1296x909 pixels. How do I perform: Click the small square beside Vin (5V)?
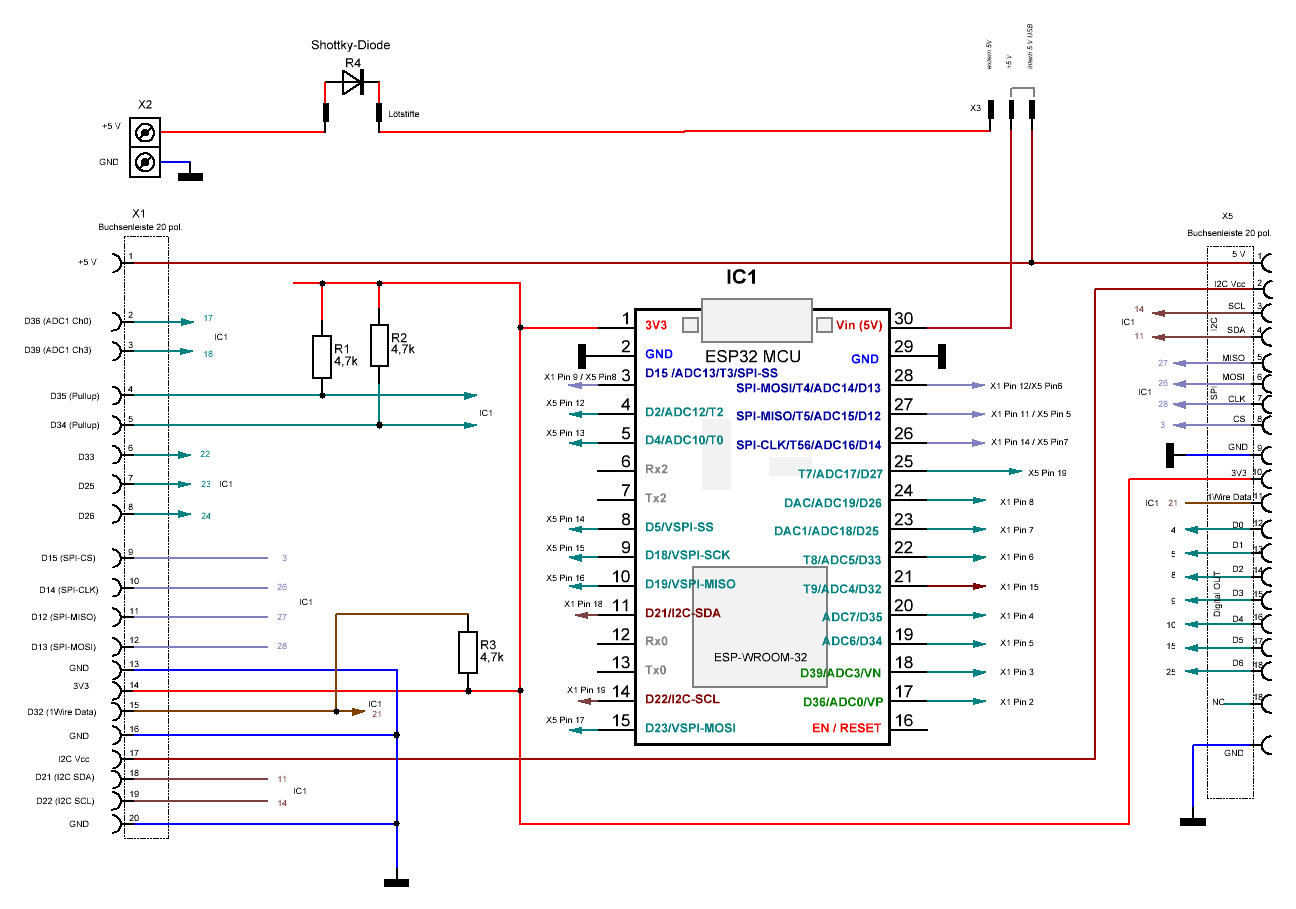pos(824,325)
